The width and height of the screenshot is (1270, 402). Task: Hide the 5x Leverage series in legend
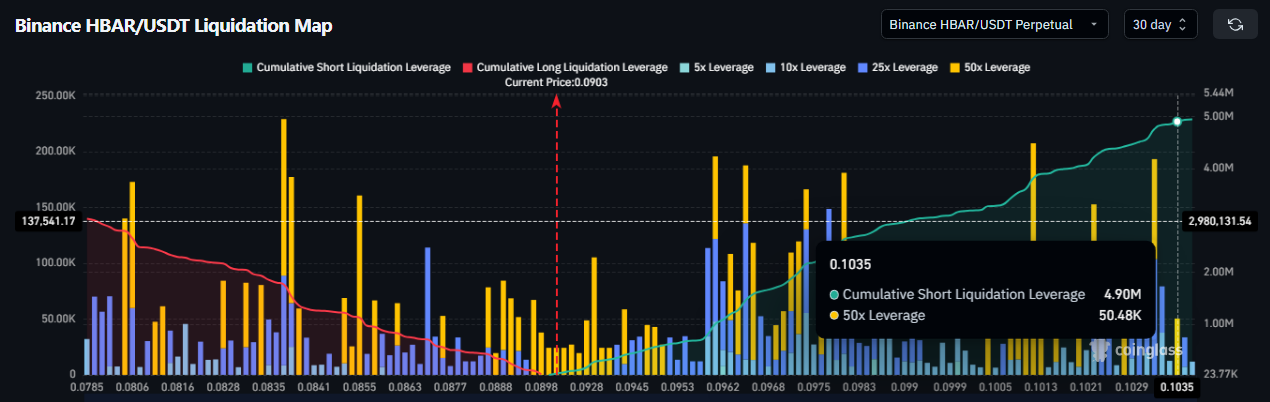715,67
